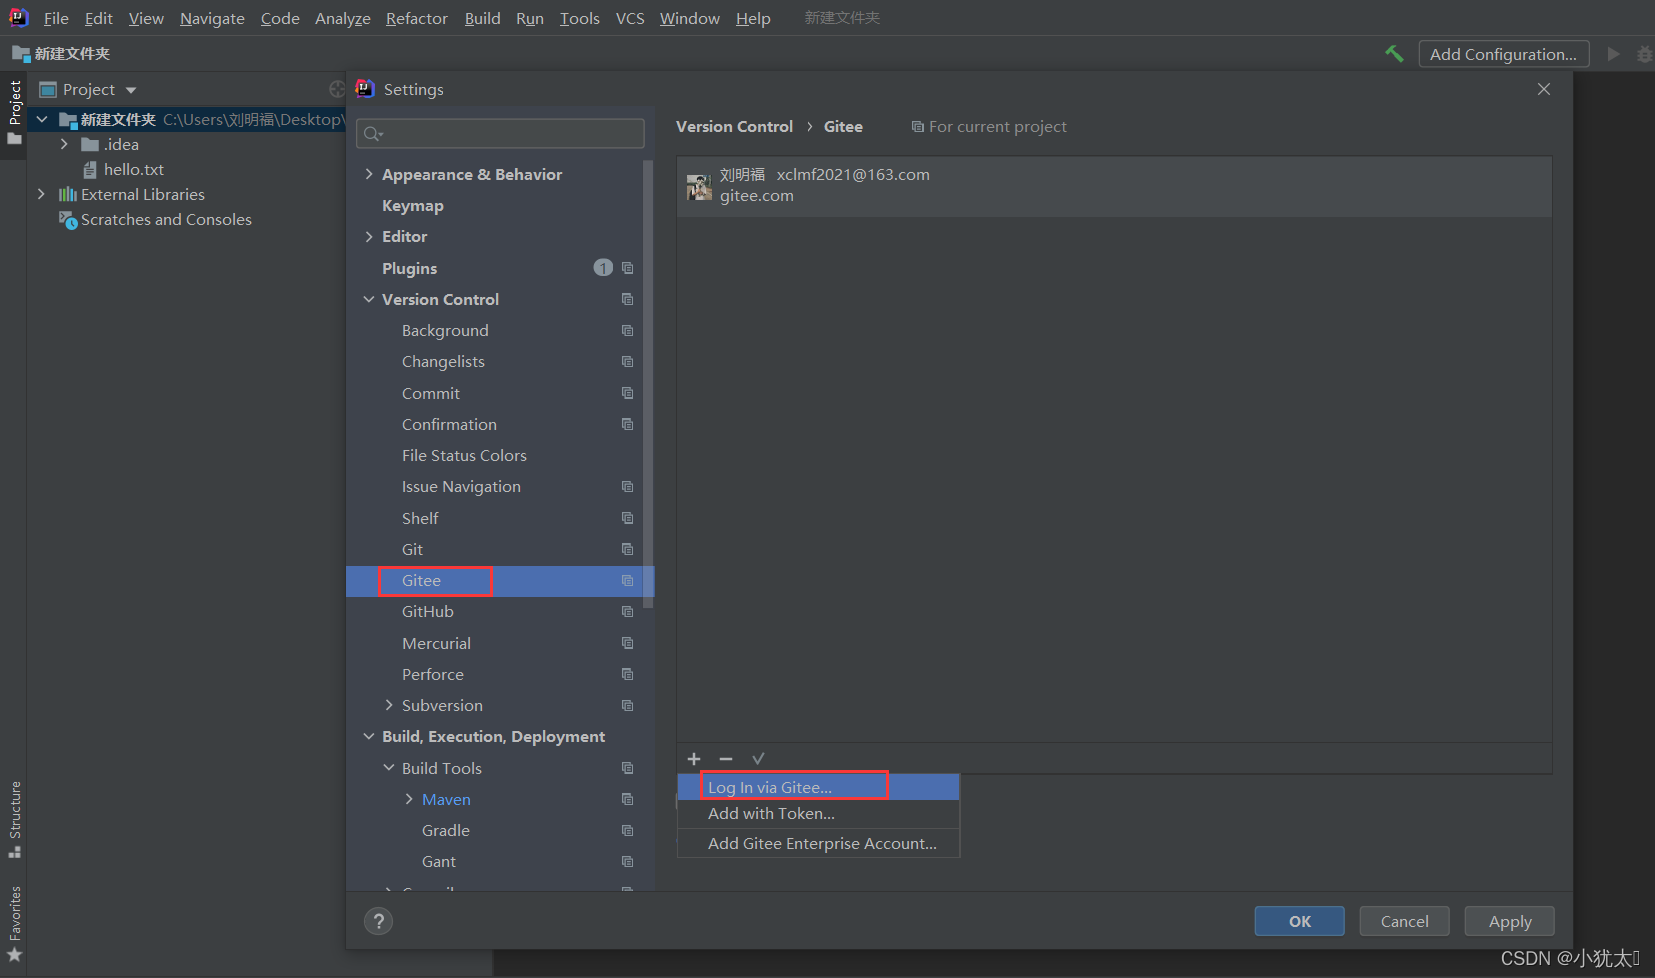This screenshot has height=978, width=1655.
Task: Click the project-level icon next to Plugins
Action: (x=627, y=268)
